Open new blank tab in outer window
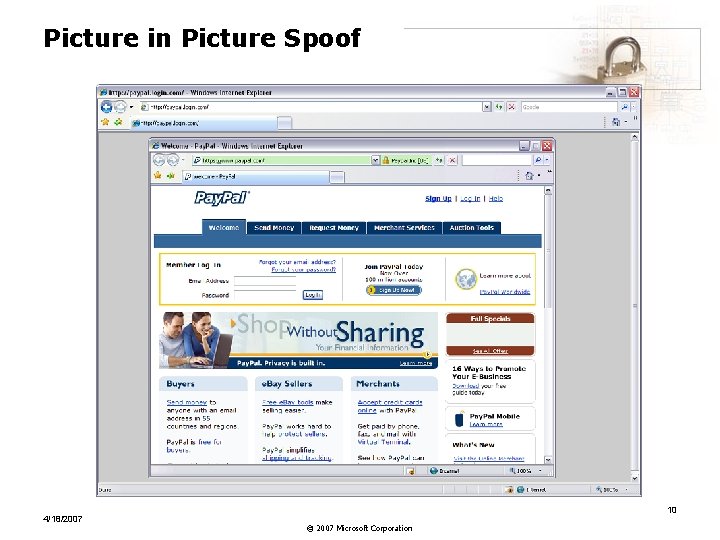This screenshot has height=540, width=720. pyautogui.click(x=285, y=123)
